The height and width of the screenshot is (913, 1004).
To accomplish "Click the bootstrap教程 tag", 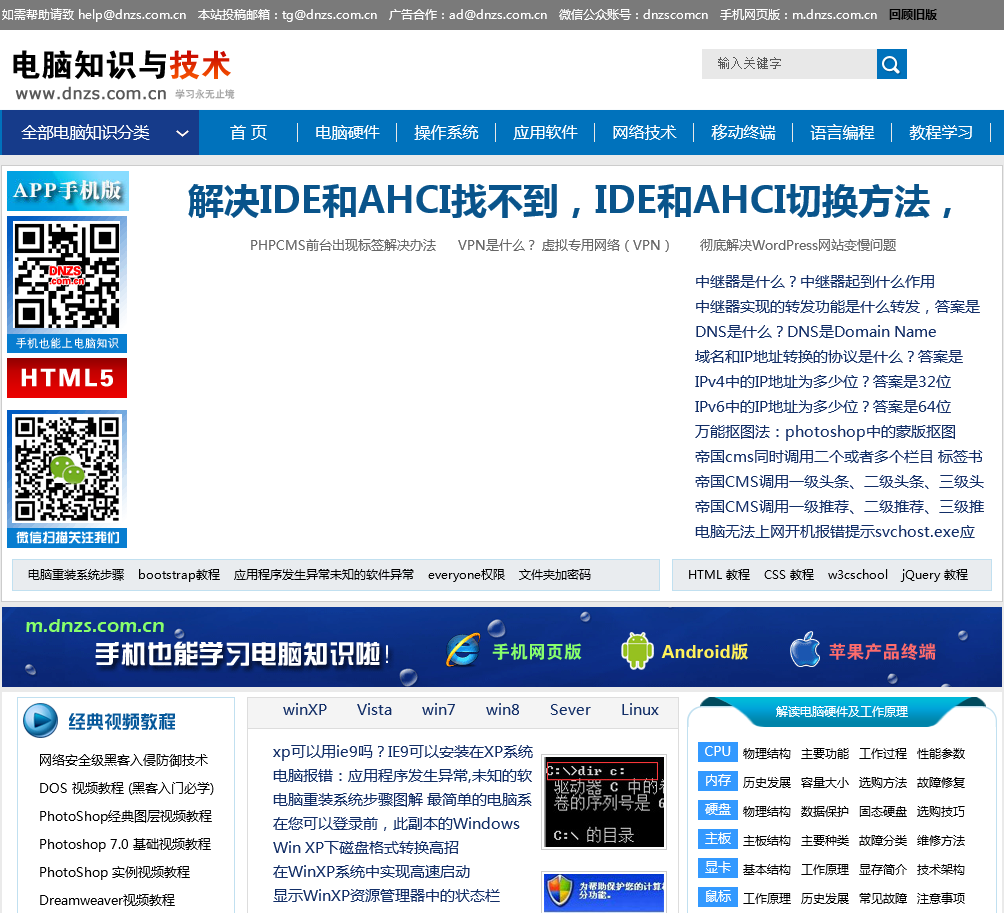I will pos(179,574).
